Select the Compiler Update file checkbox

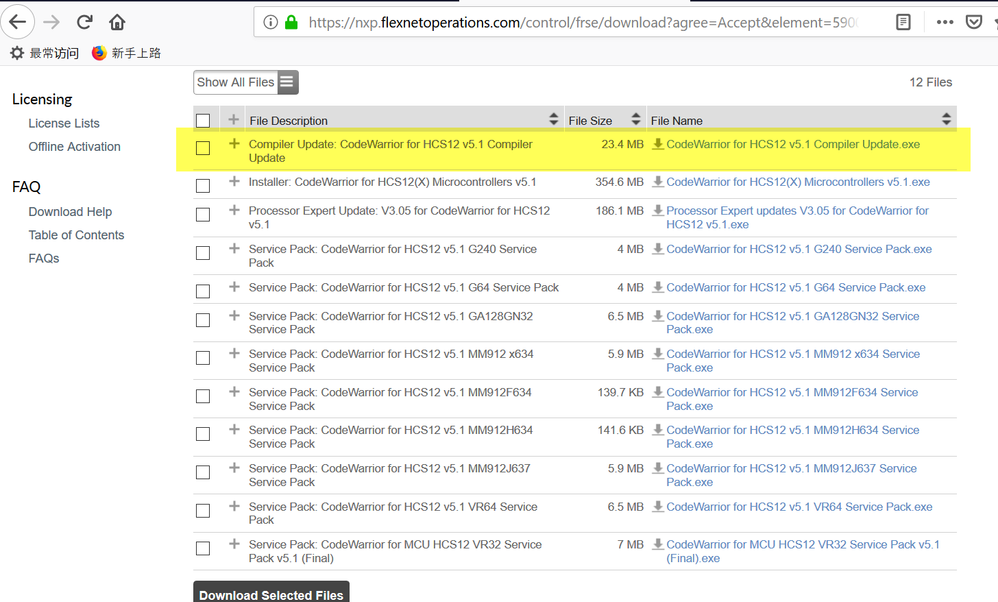(x=203, y=148)
